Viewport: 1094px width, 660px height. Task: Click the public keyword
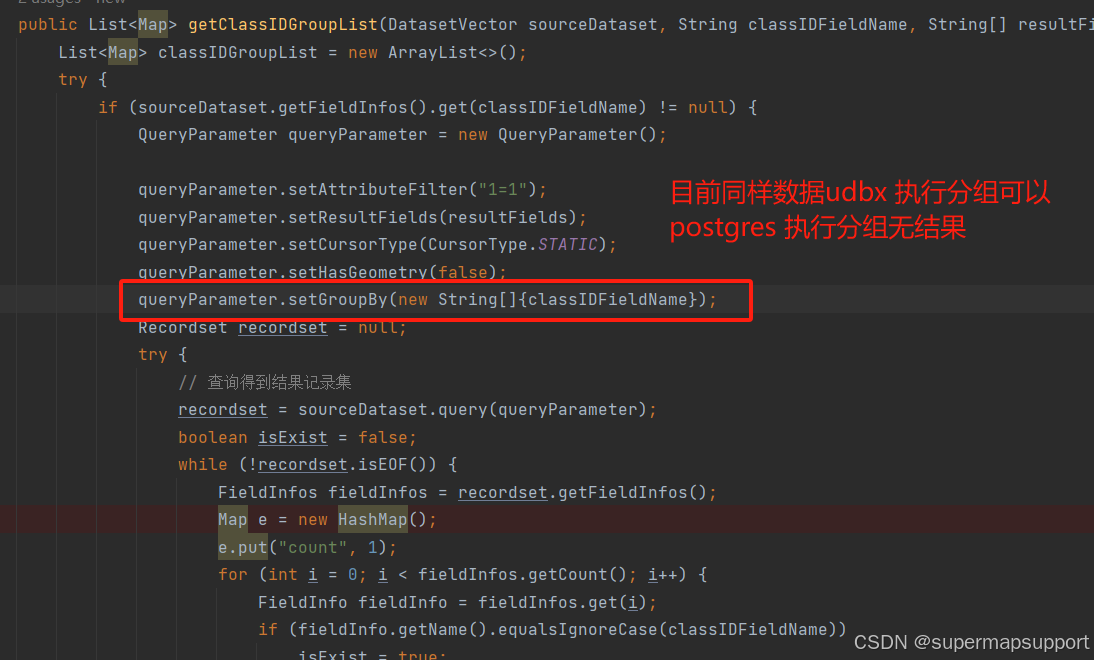tap(47, 24)
